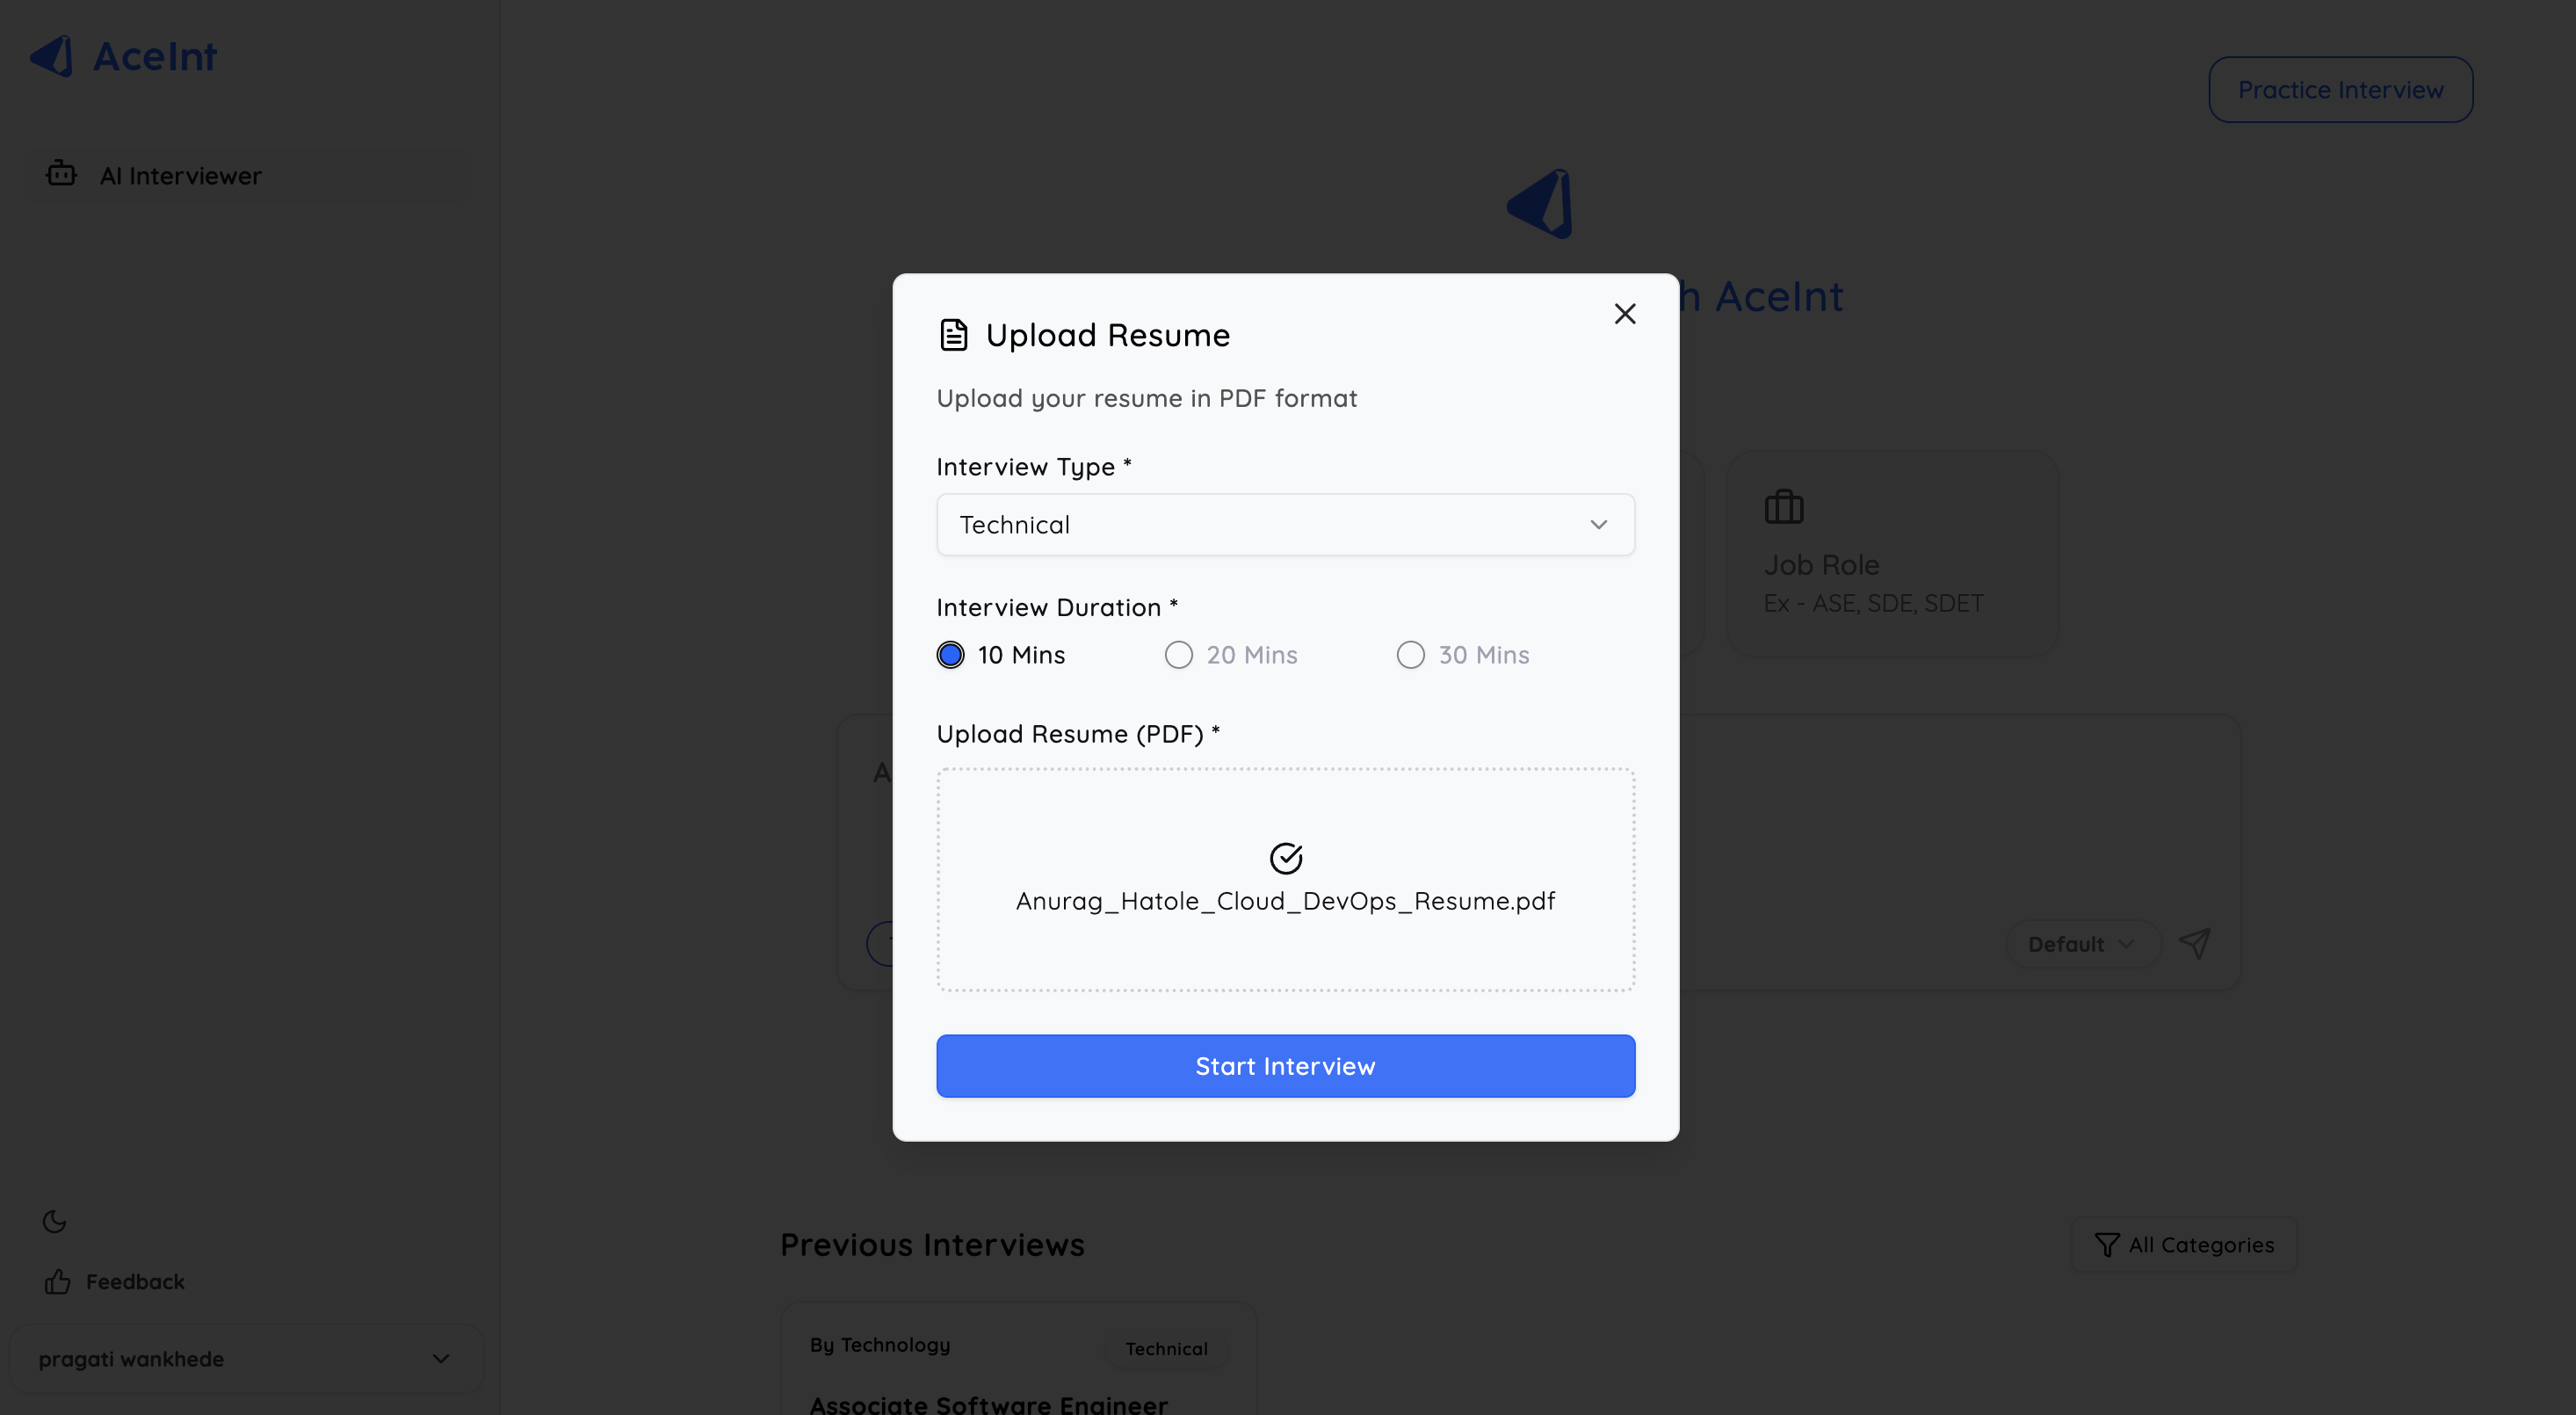
Task: Click the send paper-plane icon
Action: coord(2195,943)
